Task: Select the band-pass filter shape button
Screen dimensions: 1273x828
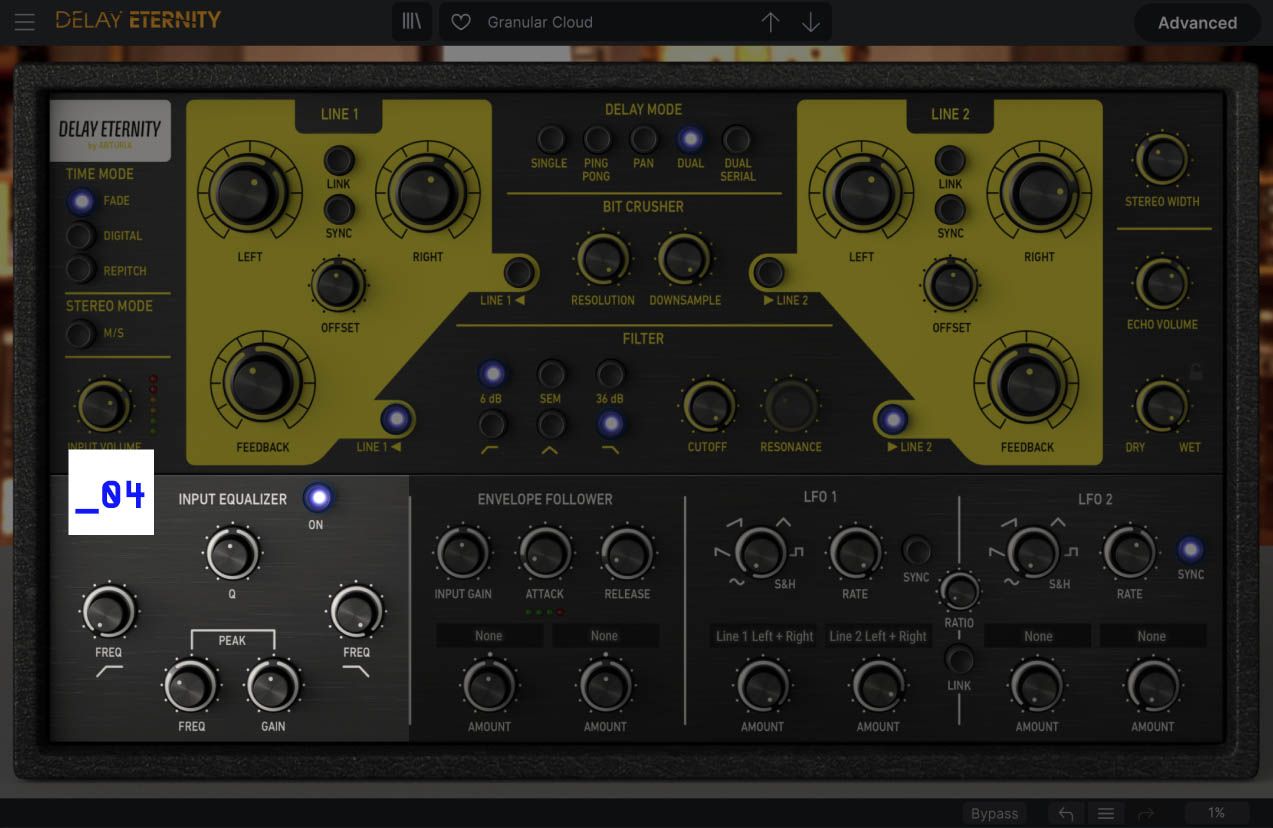Action: pyautogui.click(x=550, y=425)
